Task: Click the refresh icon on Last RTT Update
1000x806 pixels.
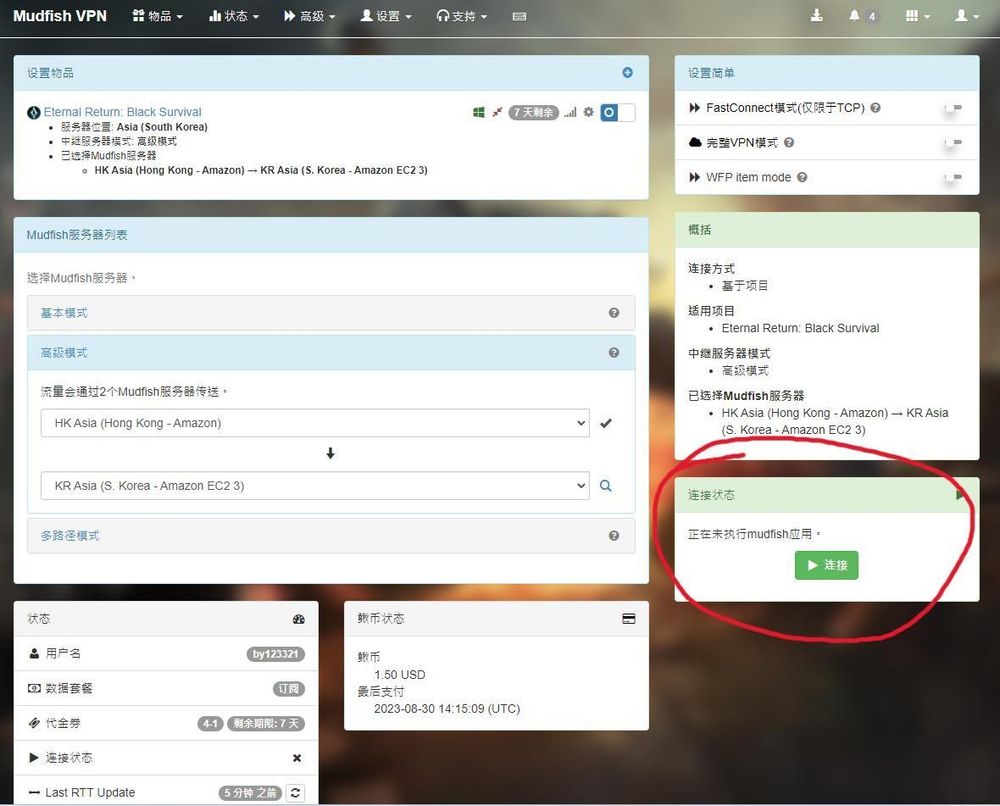Action: 295,792
